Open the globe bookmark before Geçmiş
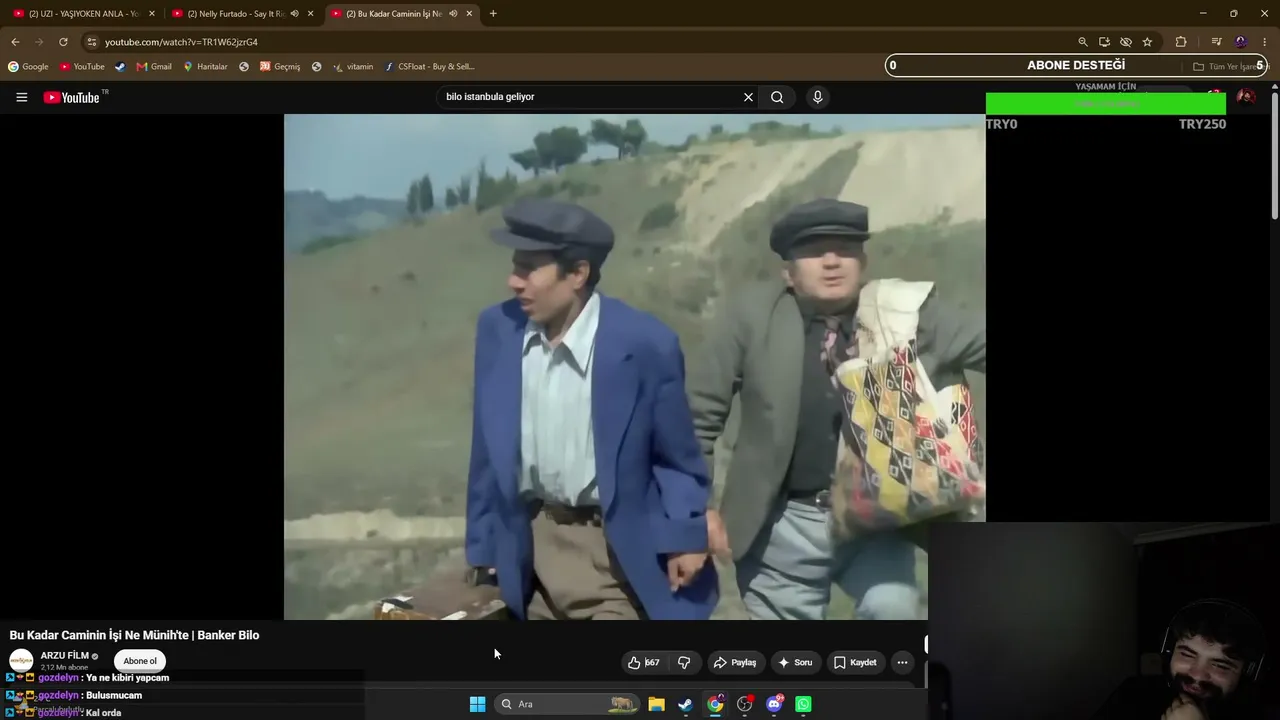The height and width of the screenshot is (720, 1280). click(x=244, y=67)
